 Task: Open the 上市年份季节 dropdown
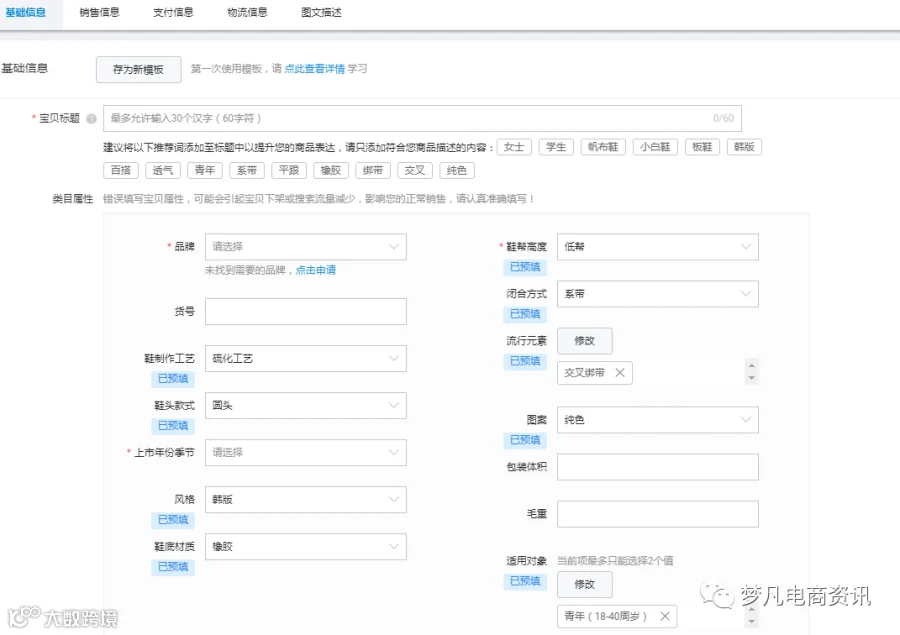(x=306, y=452)
